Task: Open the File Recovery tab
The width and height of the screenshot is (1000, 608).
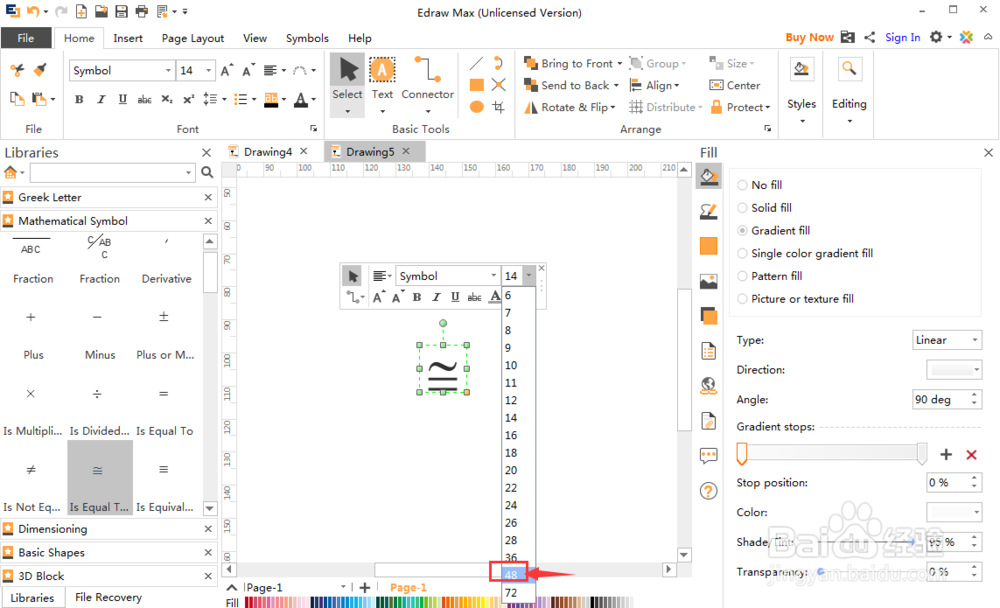Action: 108,597
